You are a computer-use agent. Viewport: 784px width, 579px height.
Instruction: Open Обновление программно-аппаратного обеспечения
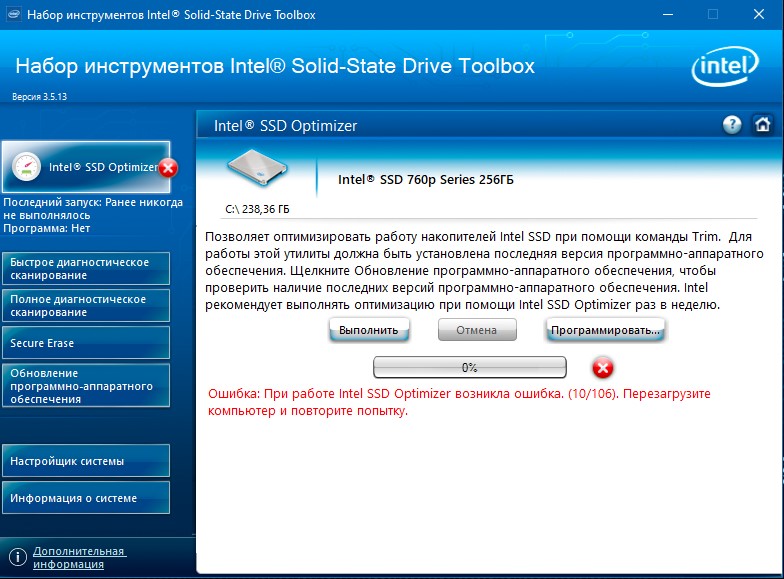[x=86, y=386]
